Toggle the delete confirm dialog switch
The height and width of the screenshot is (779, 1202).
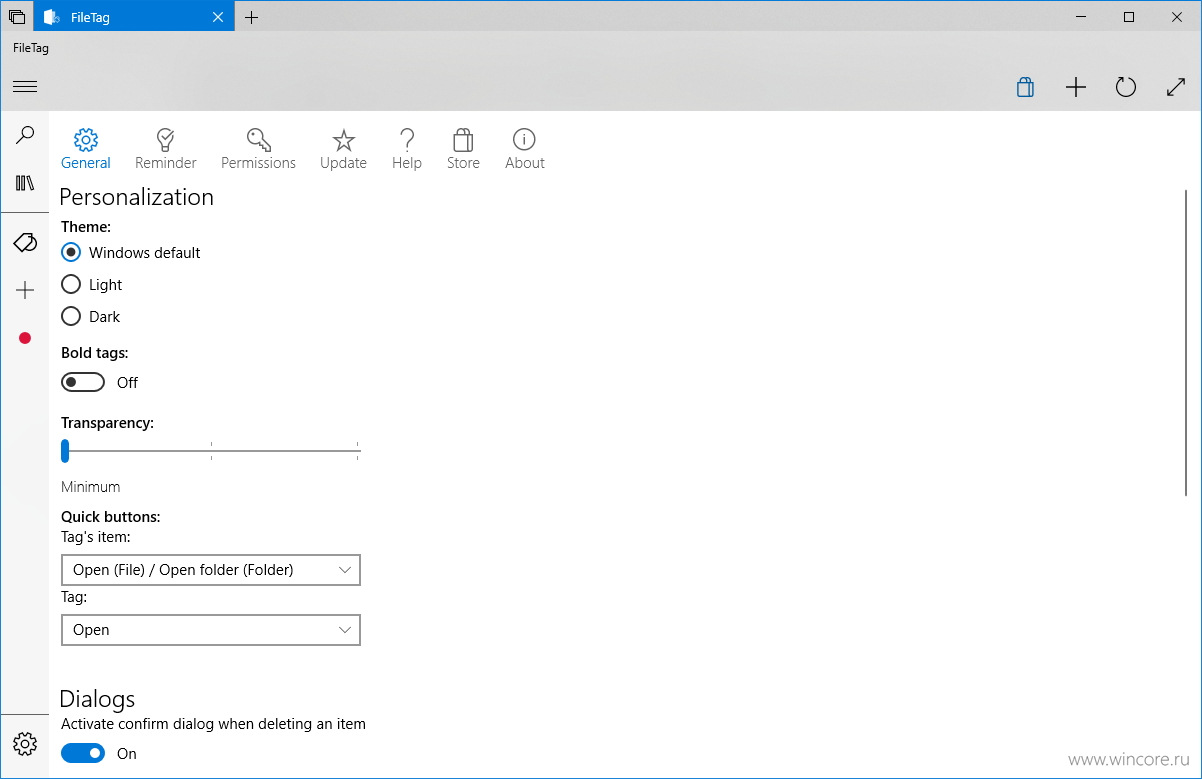coord(83,753)
